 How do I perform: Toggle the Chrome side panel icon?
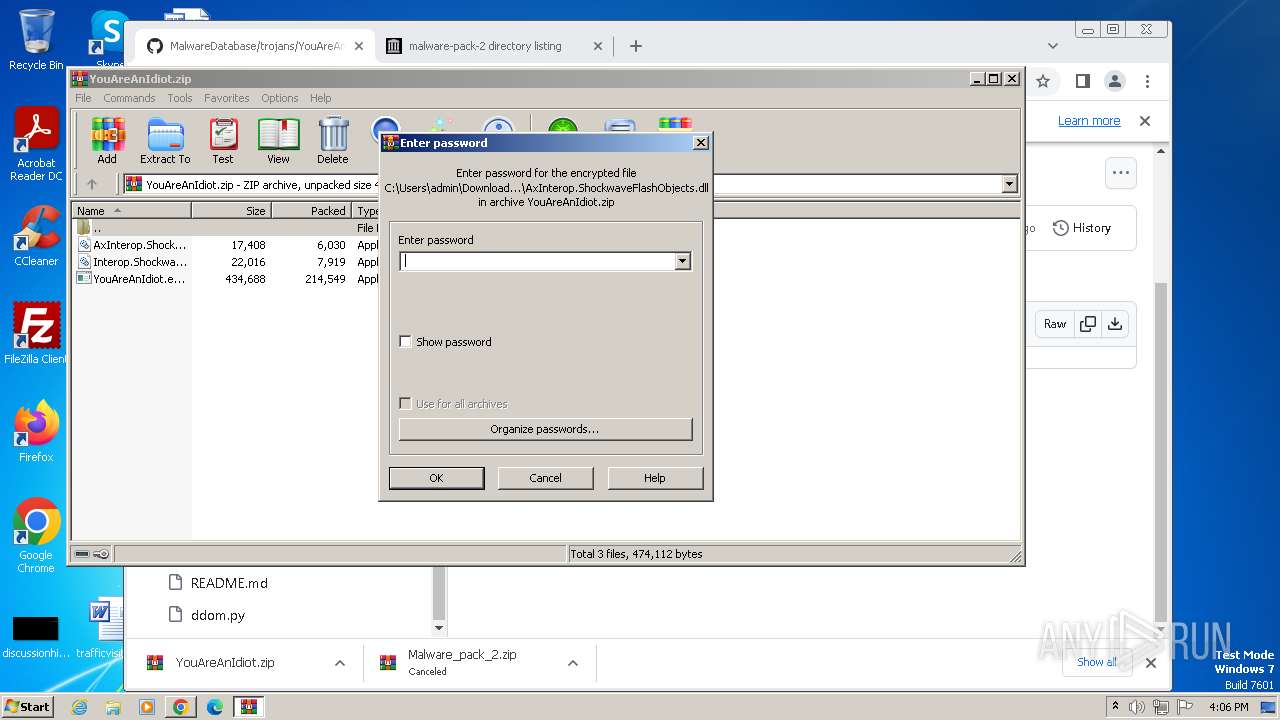point(1082,81)
